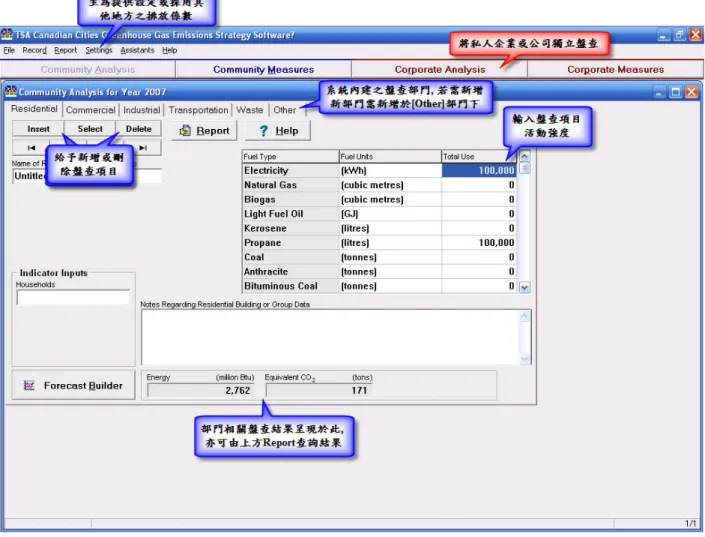Image resolution: width=705 pixels, height=537 pixels.
Task: Click the Equivalent CO2 value 171
Action: (319, 390)
